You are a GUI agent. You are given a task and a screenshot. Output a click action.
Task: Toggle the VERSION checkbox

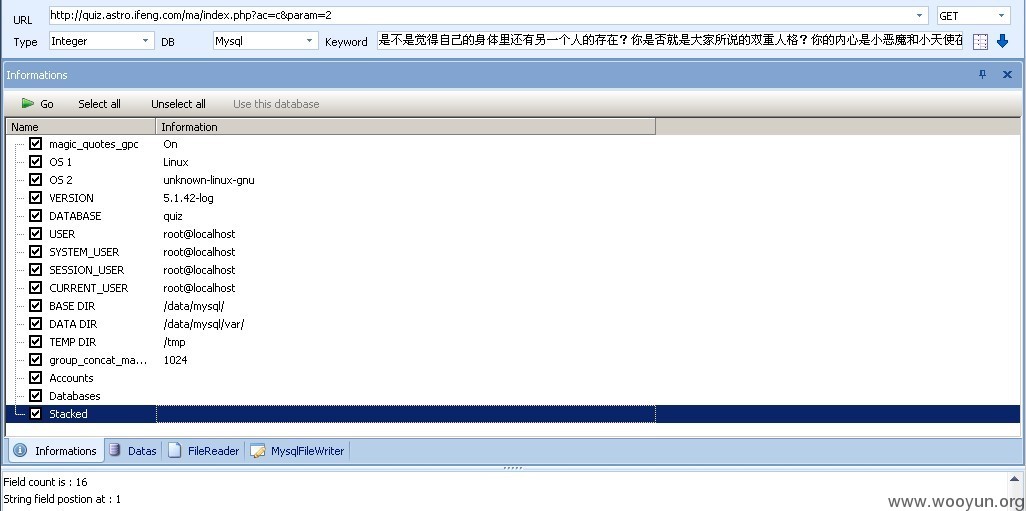point(35,197)
